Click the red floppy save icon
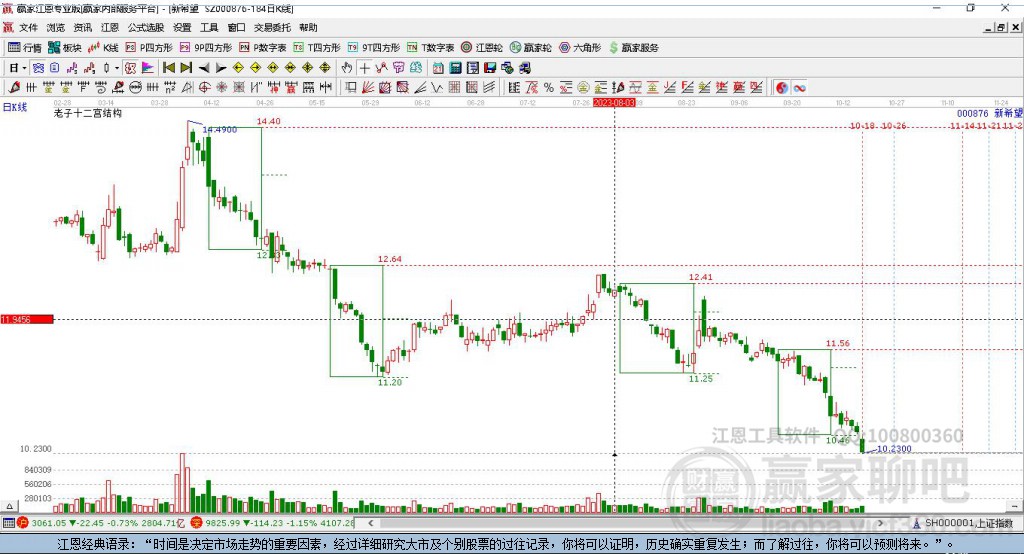The image size is (1024, 554). pyautogui.click(x=490, y=68)
